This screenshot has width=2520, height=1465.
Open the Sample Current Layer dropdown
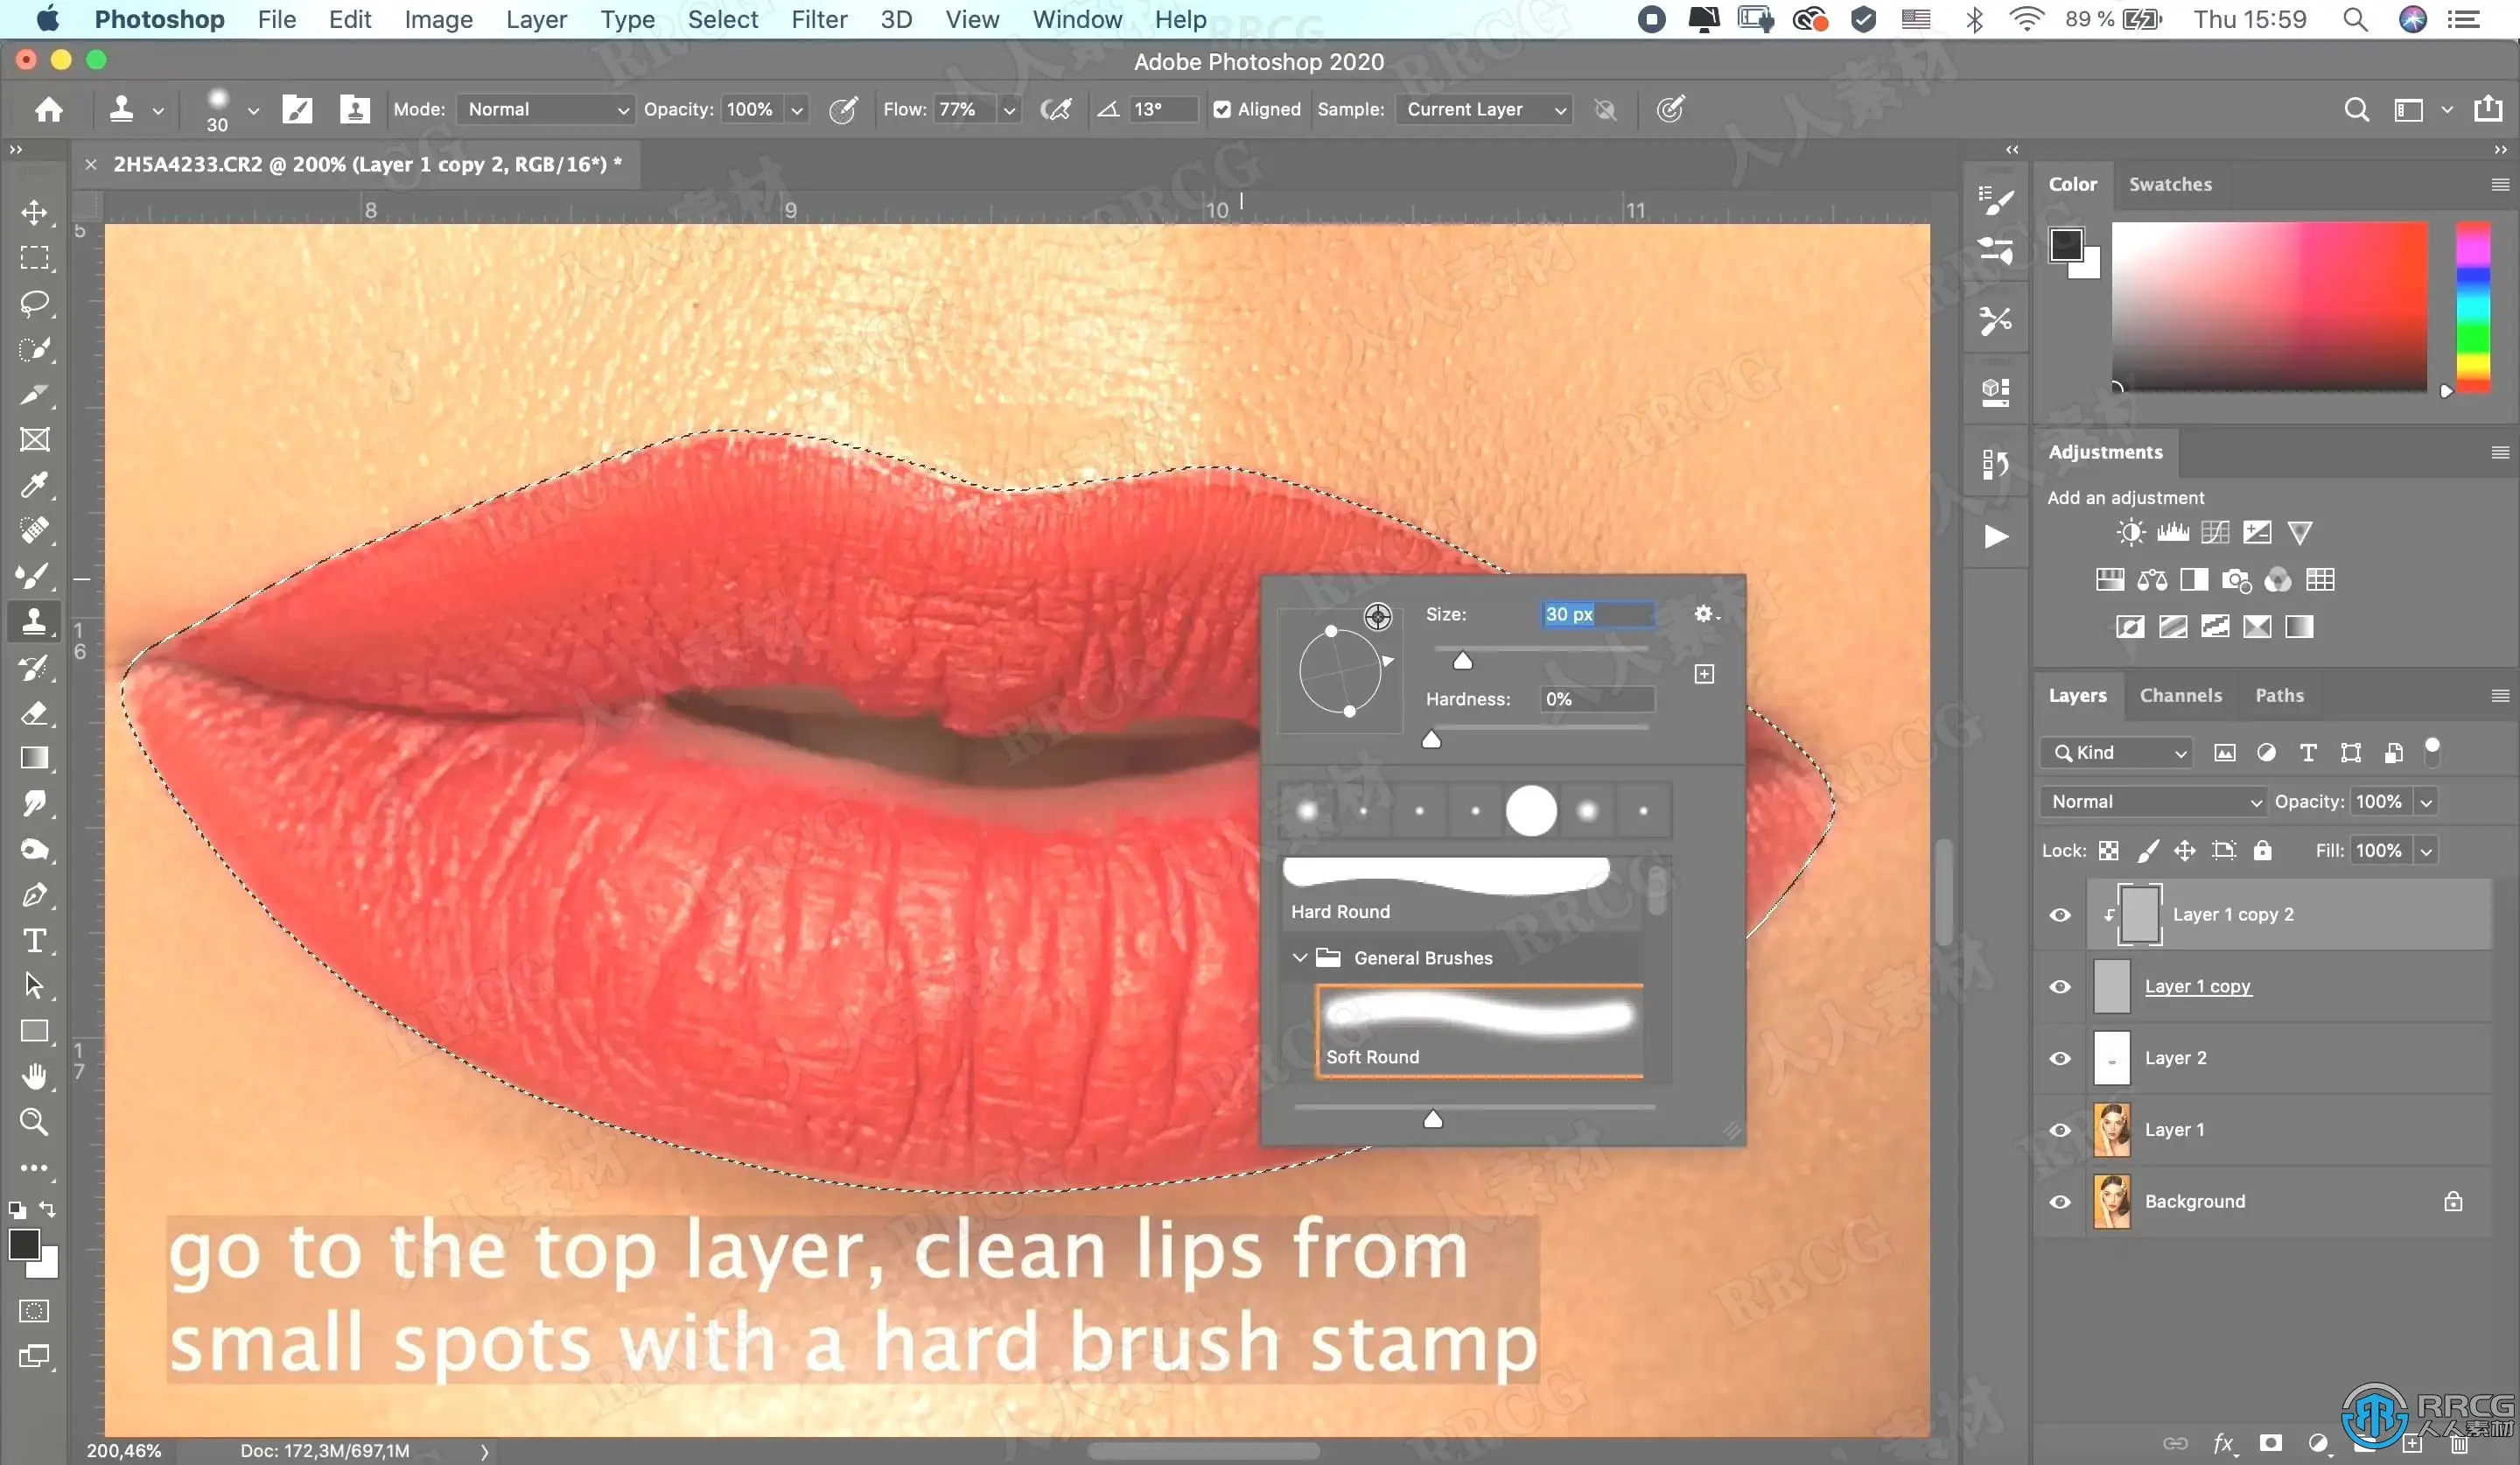1485,110
